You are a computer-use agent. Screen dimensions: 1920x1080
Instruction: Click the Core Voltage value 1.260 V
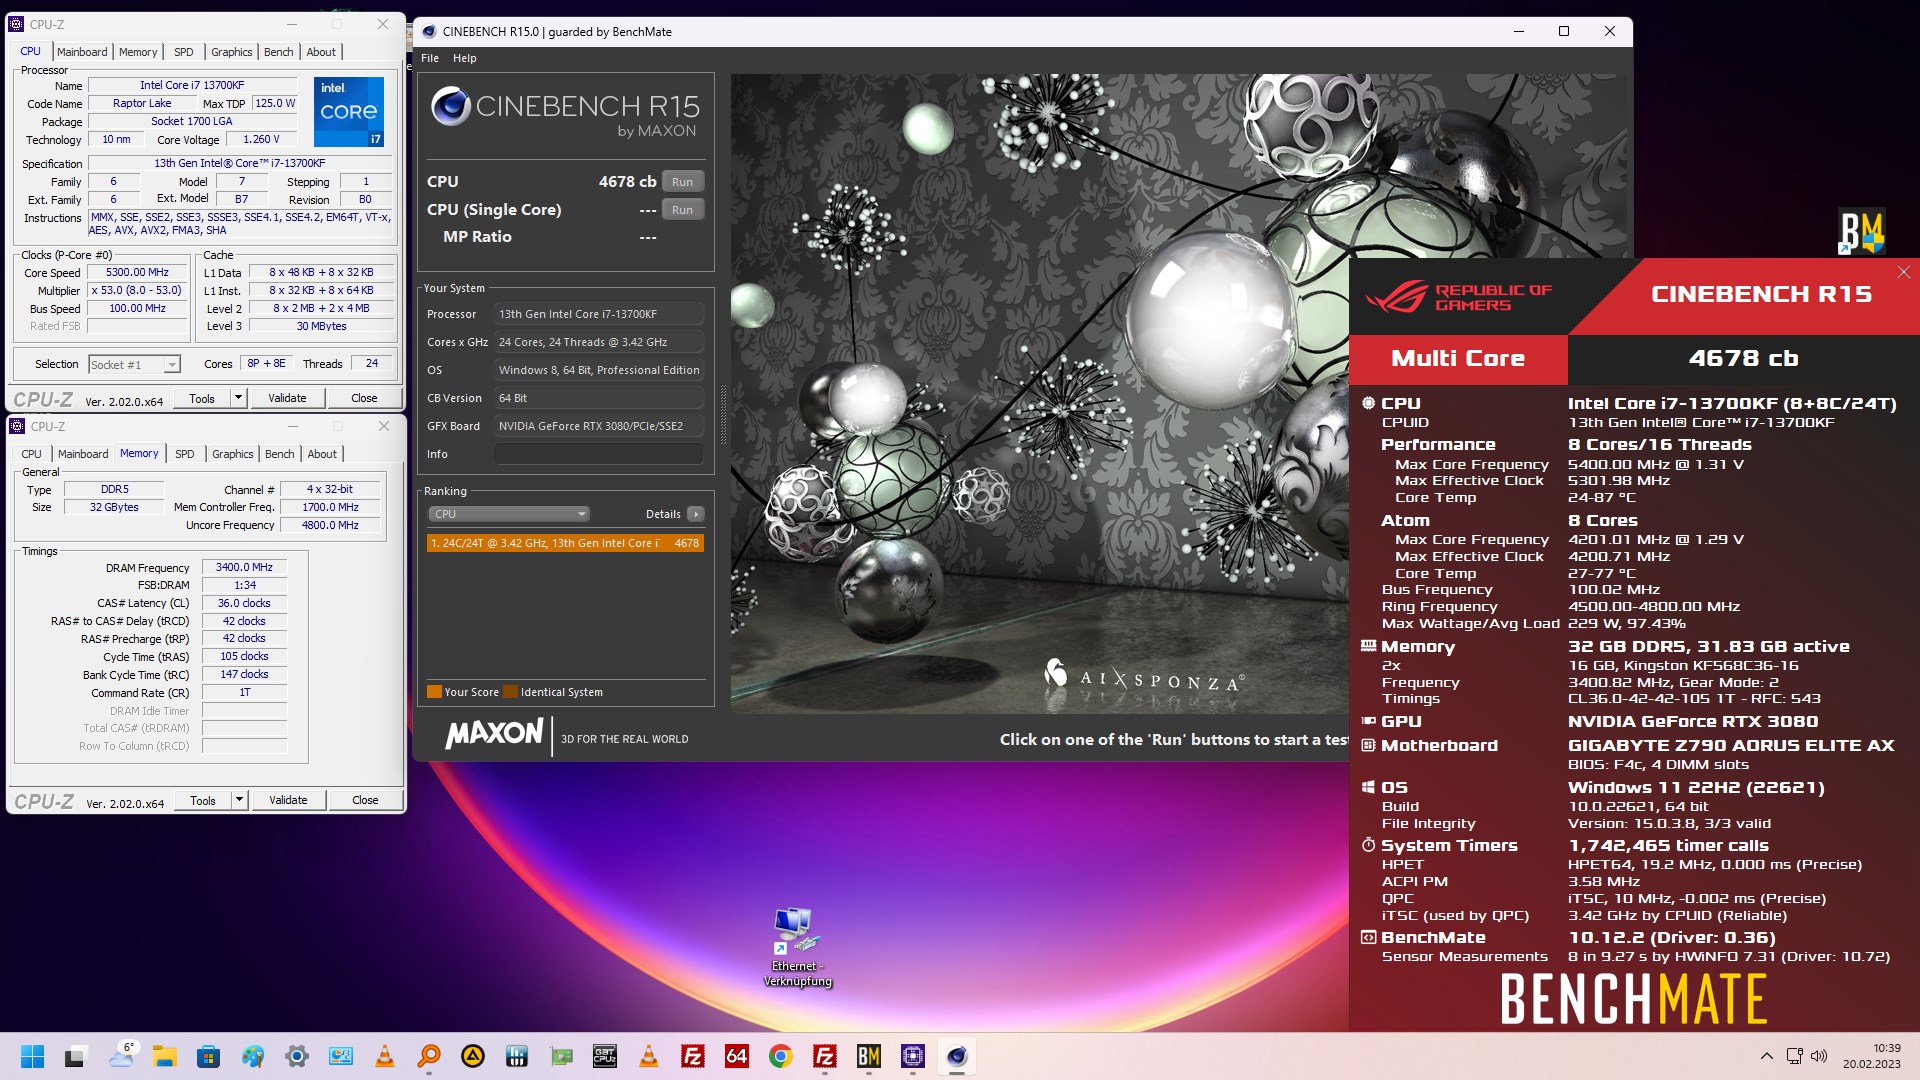[x=262, y=139]
